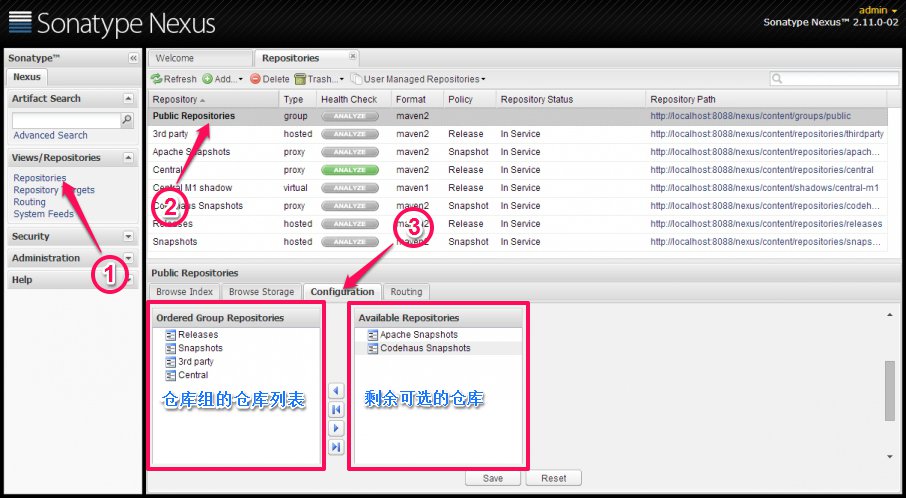Open the Advanced Search link
This screenshot has height=498, width=906.
50,135
